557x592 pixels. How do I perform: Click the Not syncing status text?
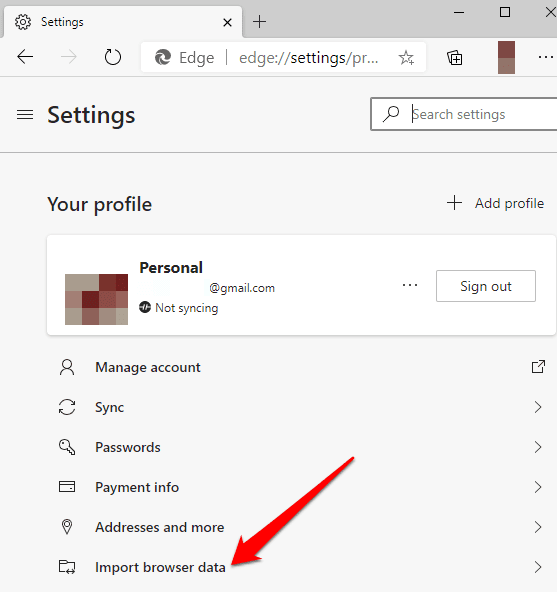pyautogui.click(x=187, y=308)
